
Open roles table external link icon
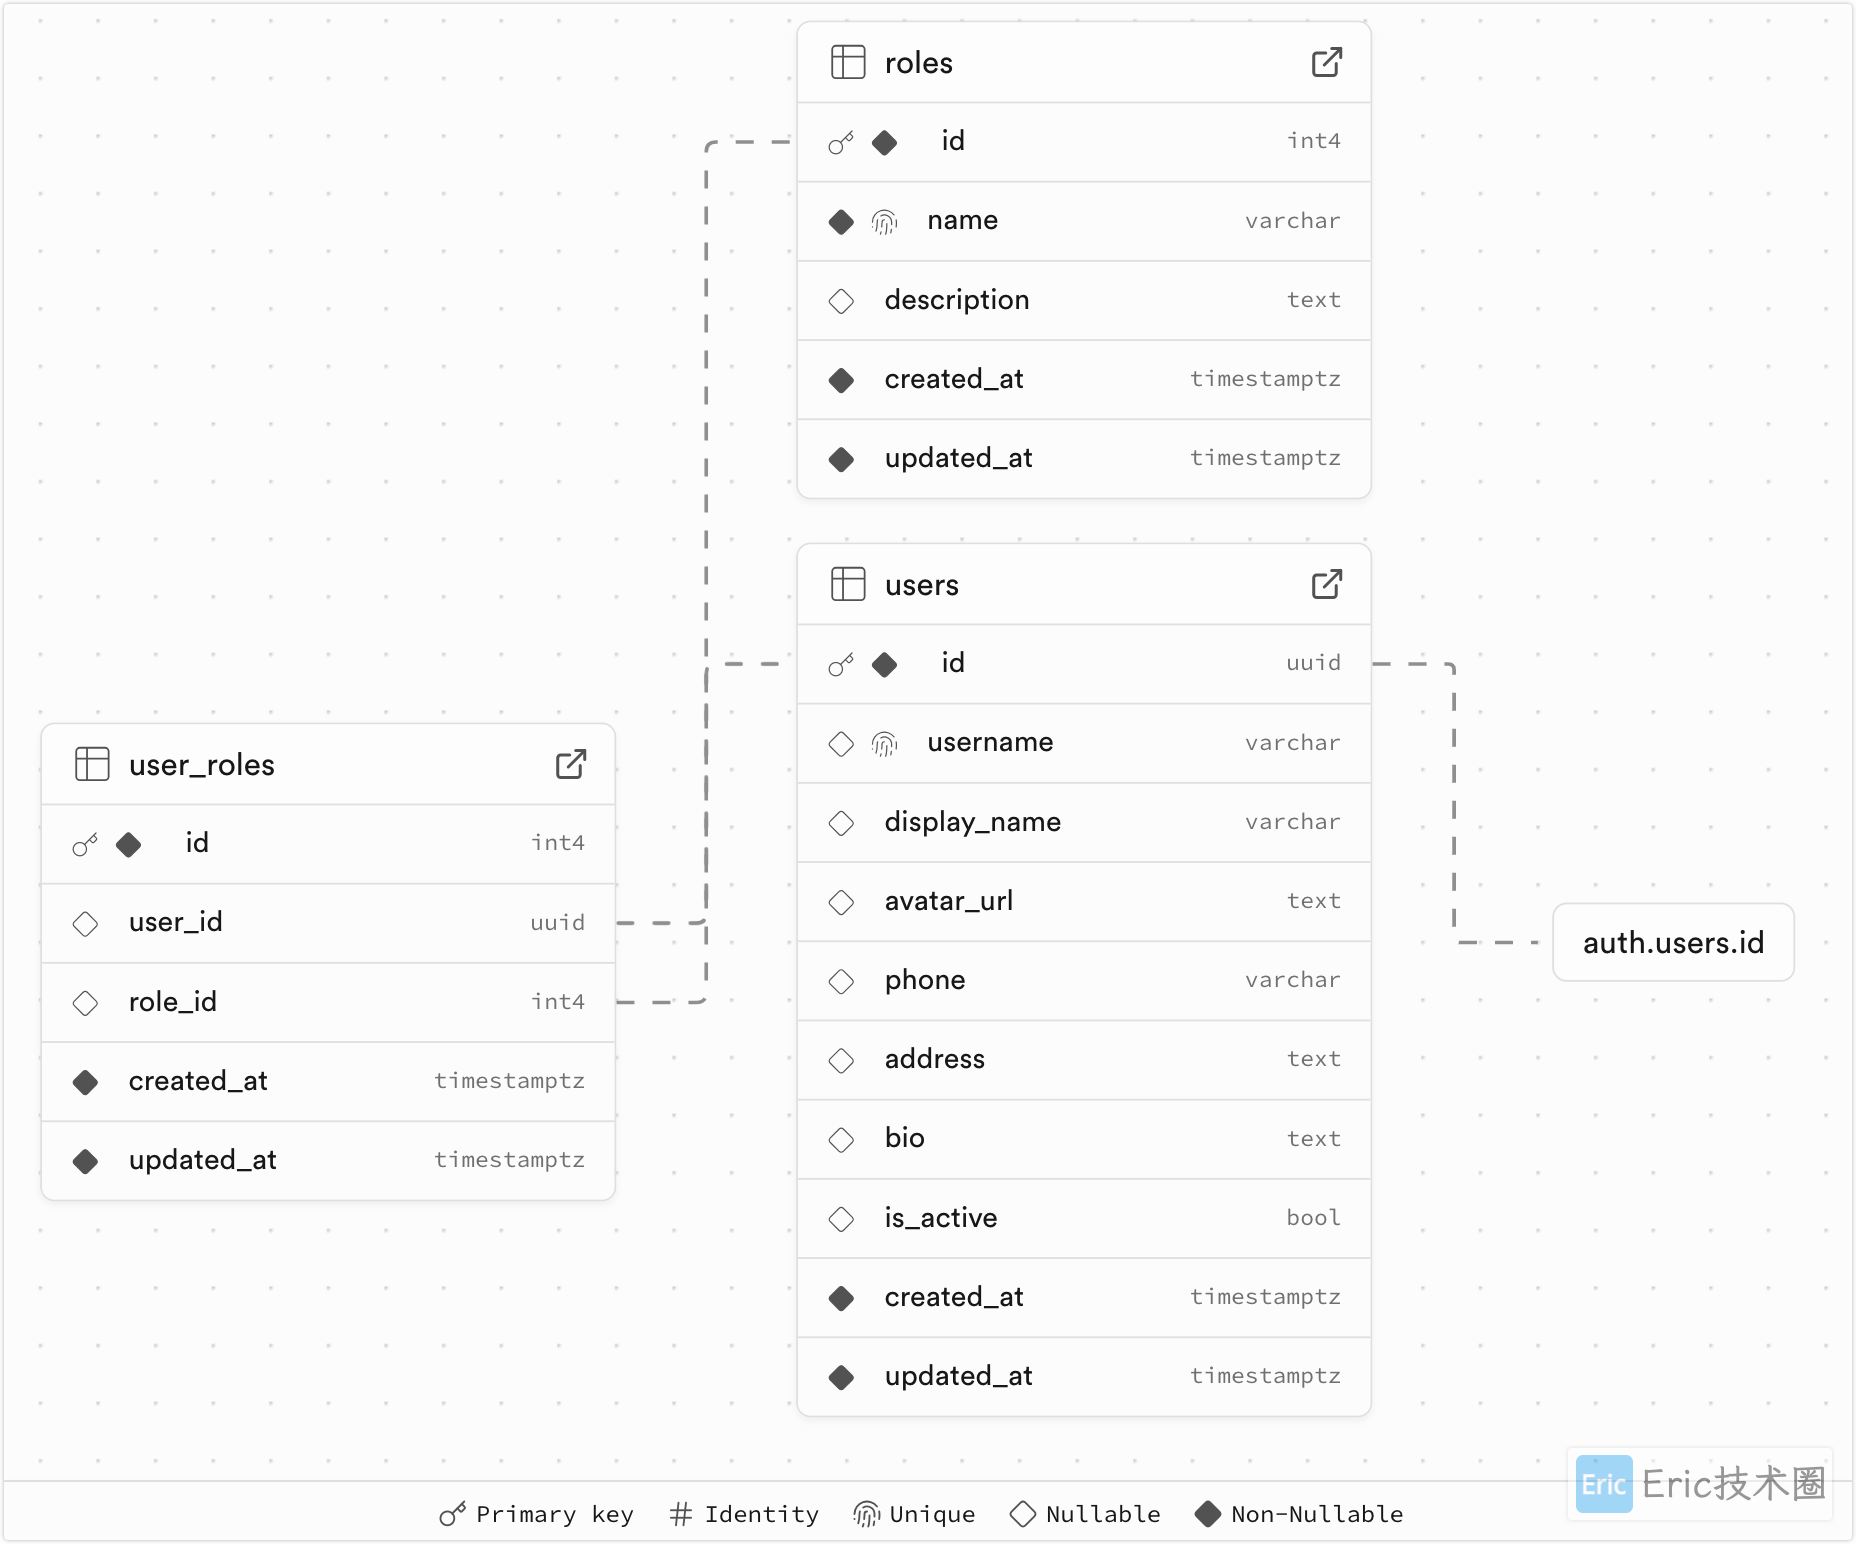1326,62
